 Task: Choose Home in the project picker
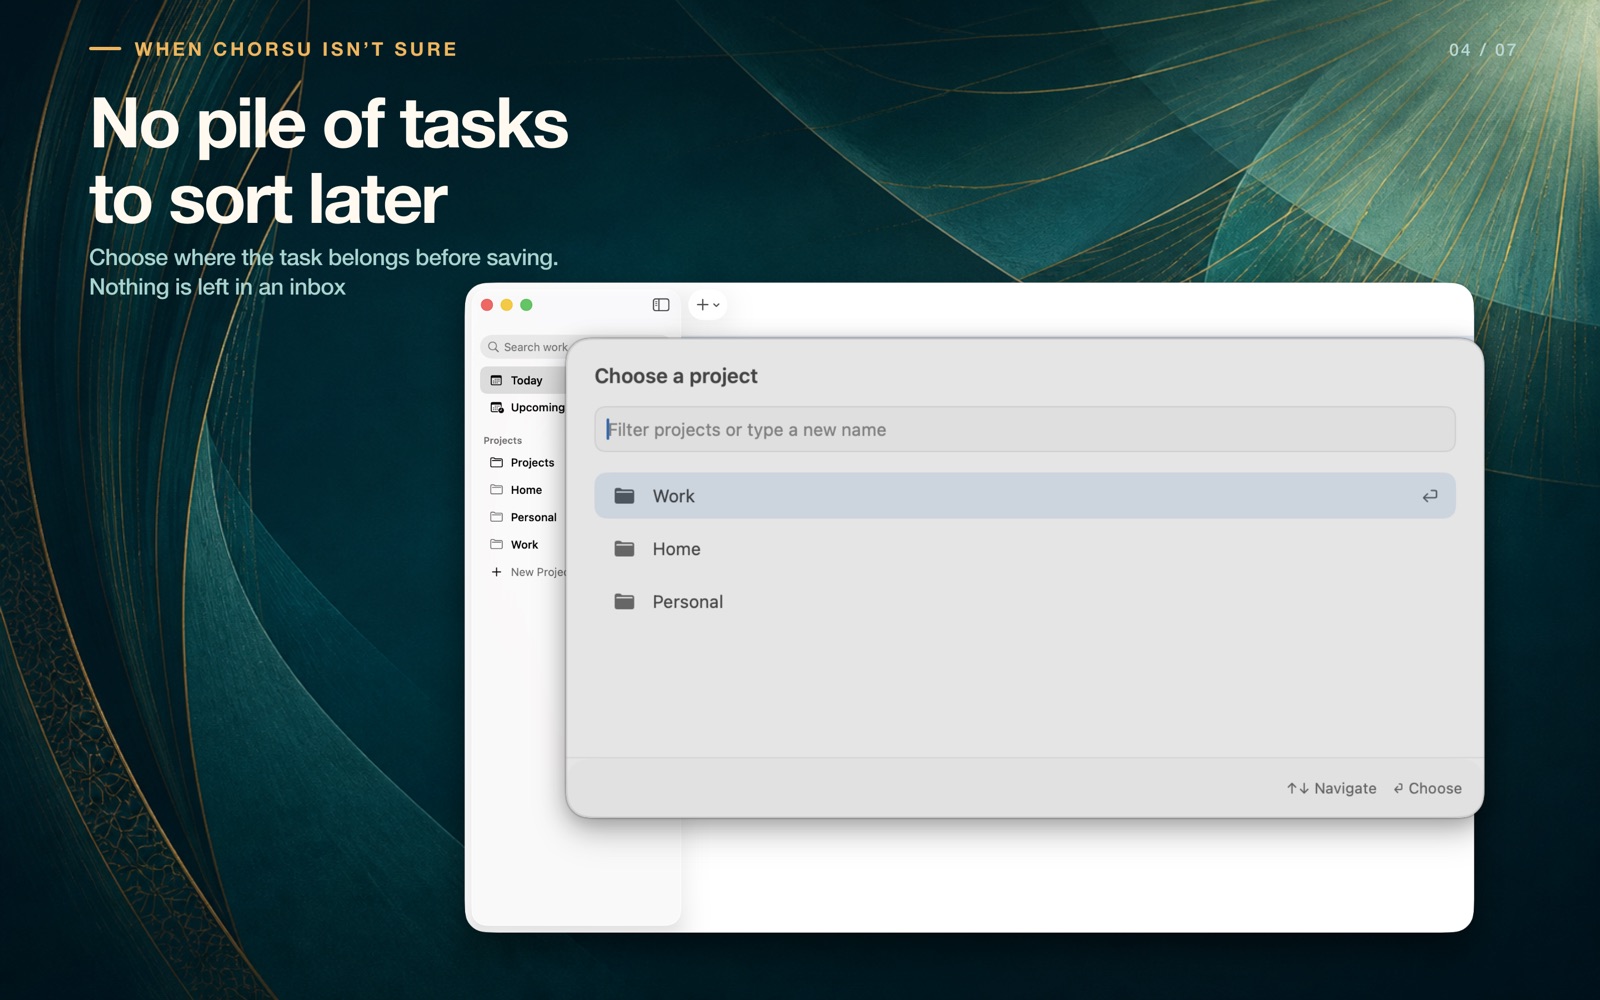tap(1025, 549)
